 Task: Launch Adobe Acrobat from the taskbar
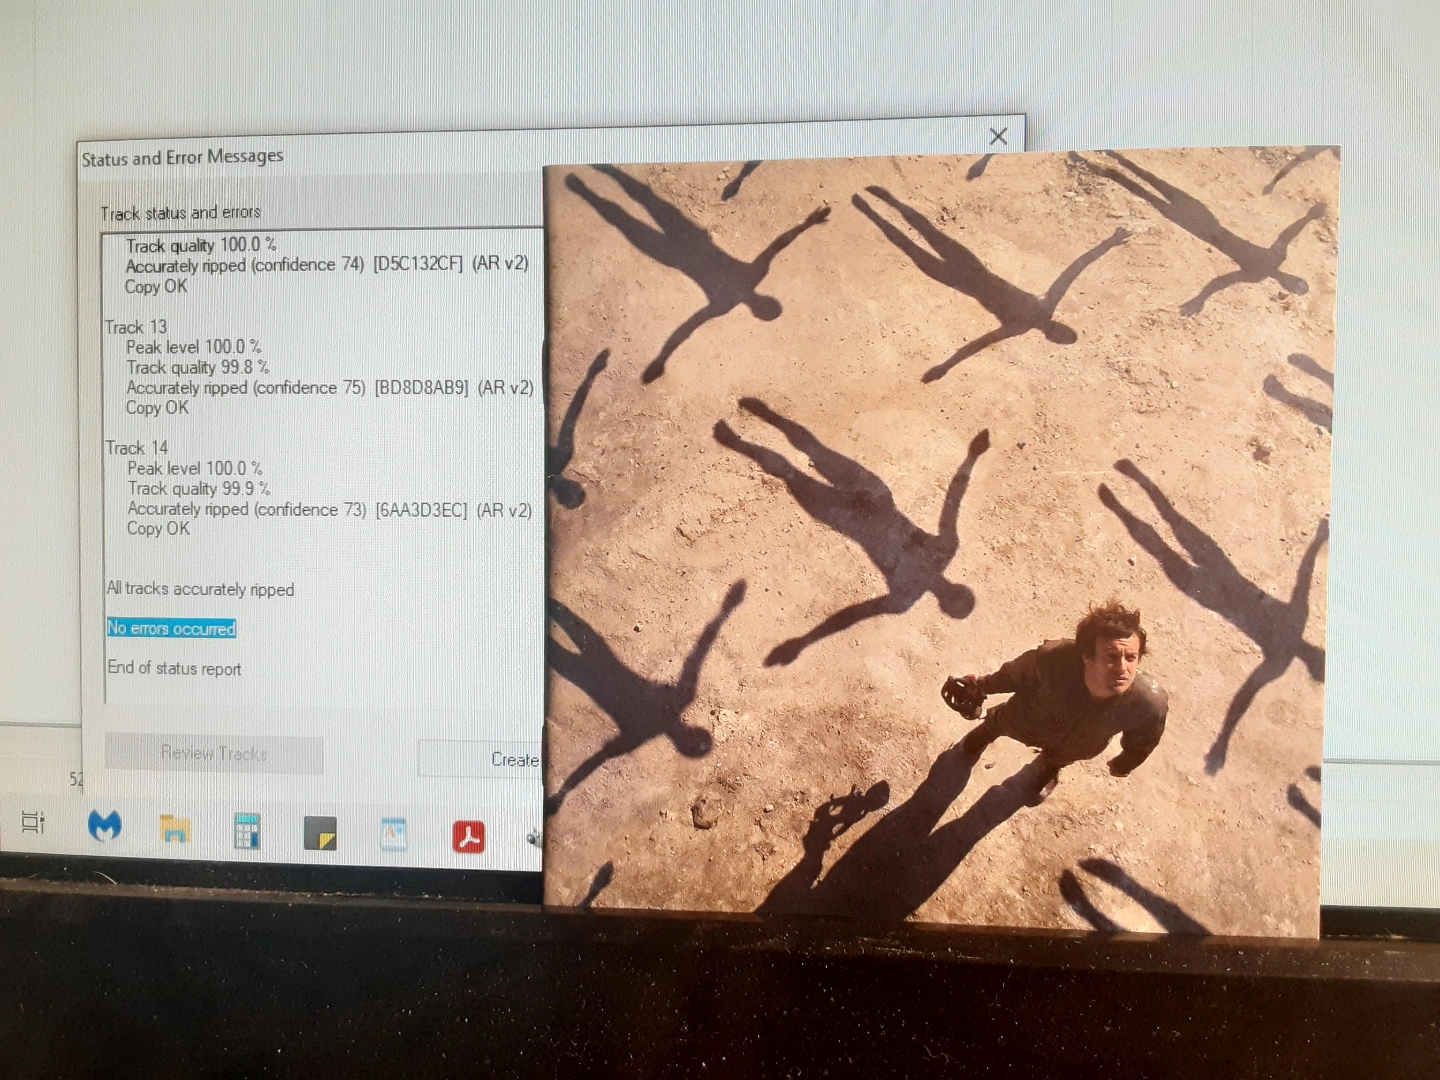(x=468, y=836)
